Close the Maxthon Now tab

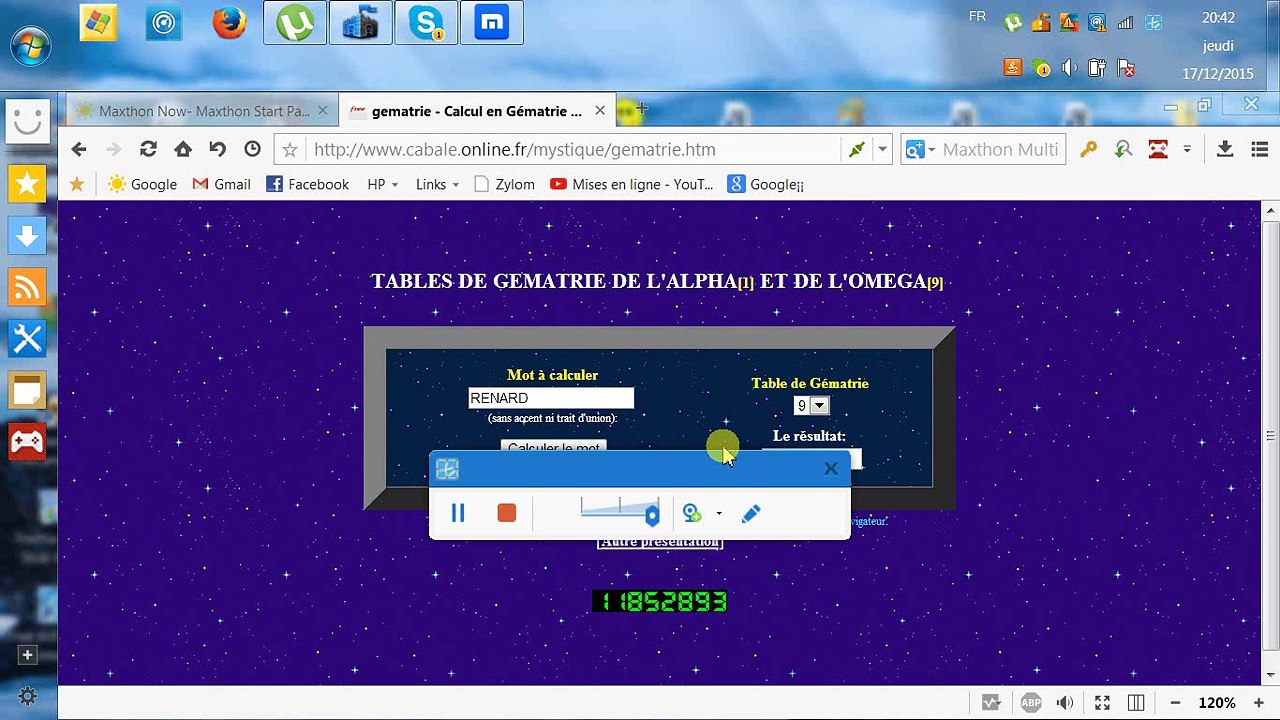pos(323,111)
